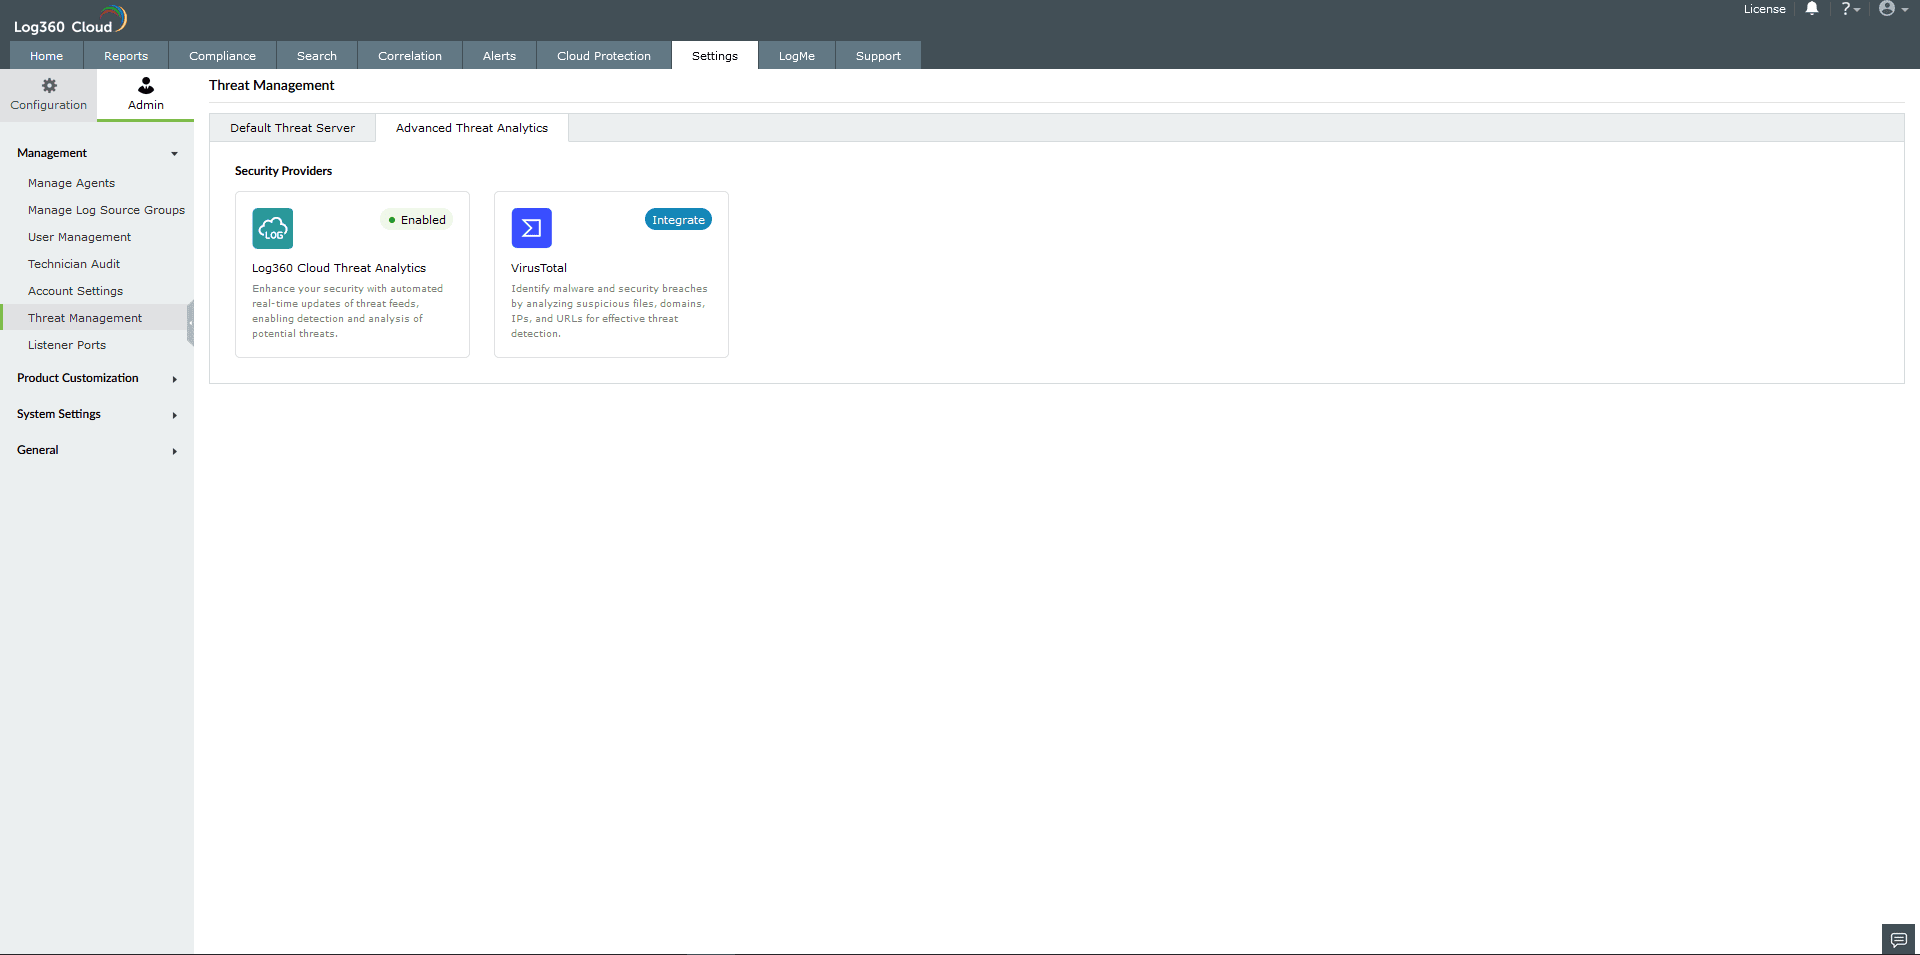This screenshot has width=1920, height=955.
Task: Open the License page
Action: pos(1765,9)
